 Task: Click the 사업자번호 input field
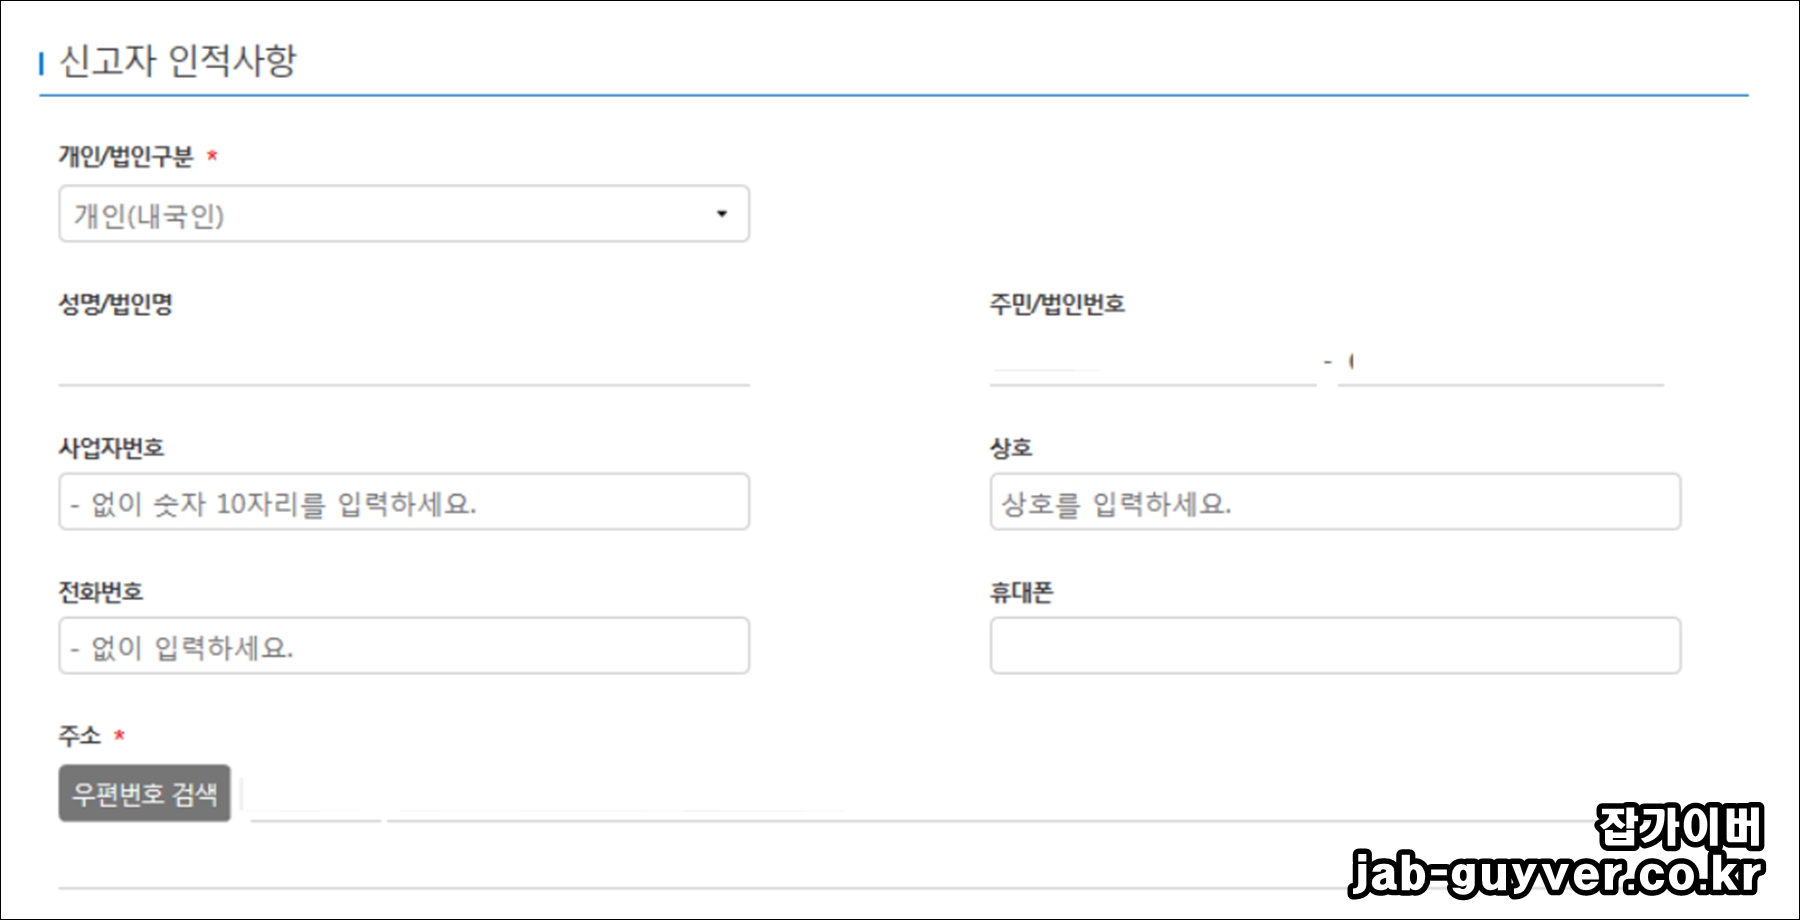click(x=403, y=503)
